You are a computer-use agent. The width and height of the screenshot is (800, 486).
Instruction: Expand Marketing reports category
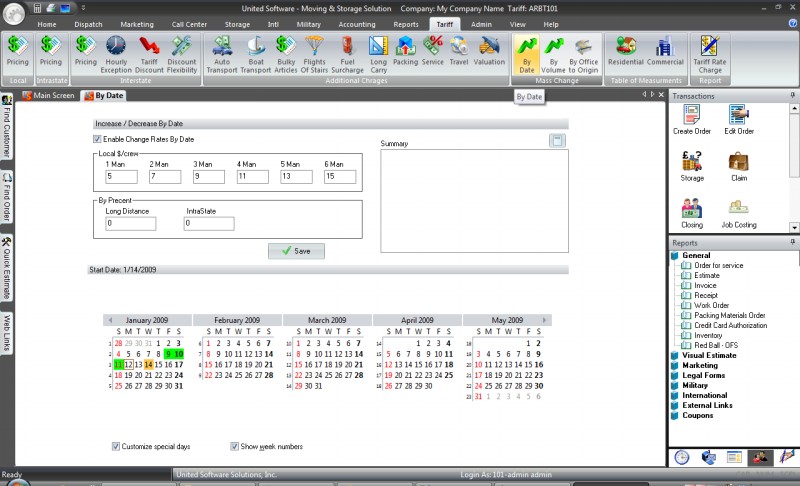point(699,366)
